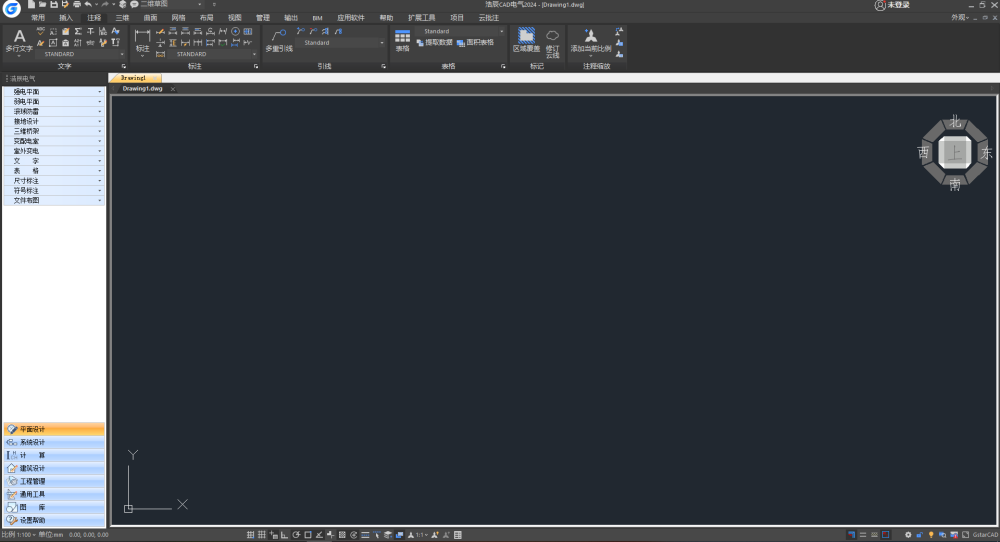
Task: Switch to the 插入 ribbon tab
Action: pos(66,18)
